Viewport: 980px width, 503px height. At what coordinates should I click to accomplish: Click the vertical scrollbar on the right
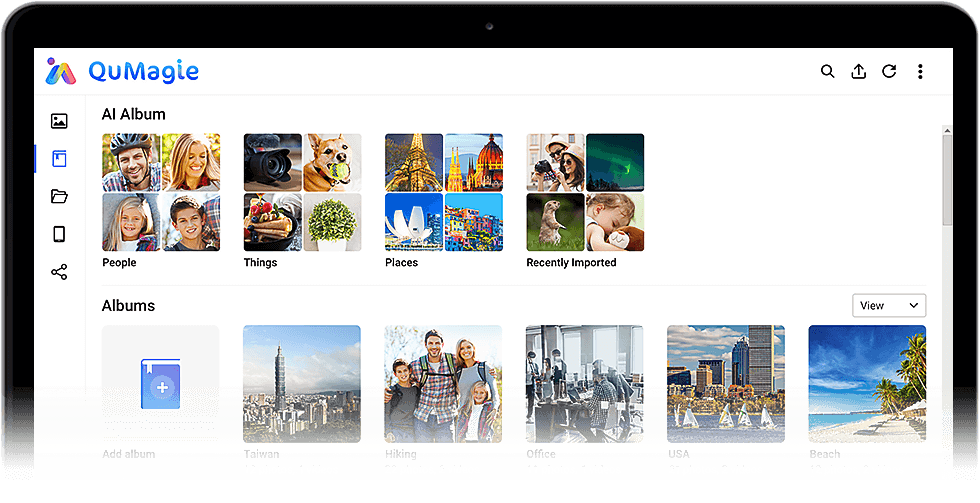(x=947, y=180)
